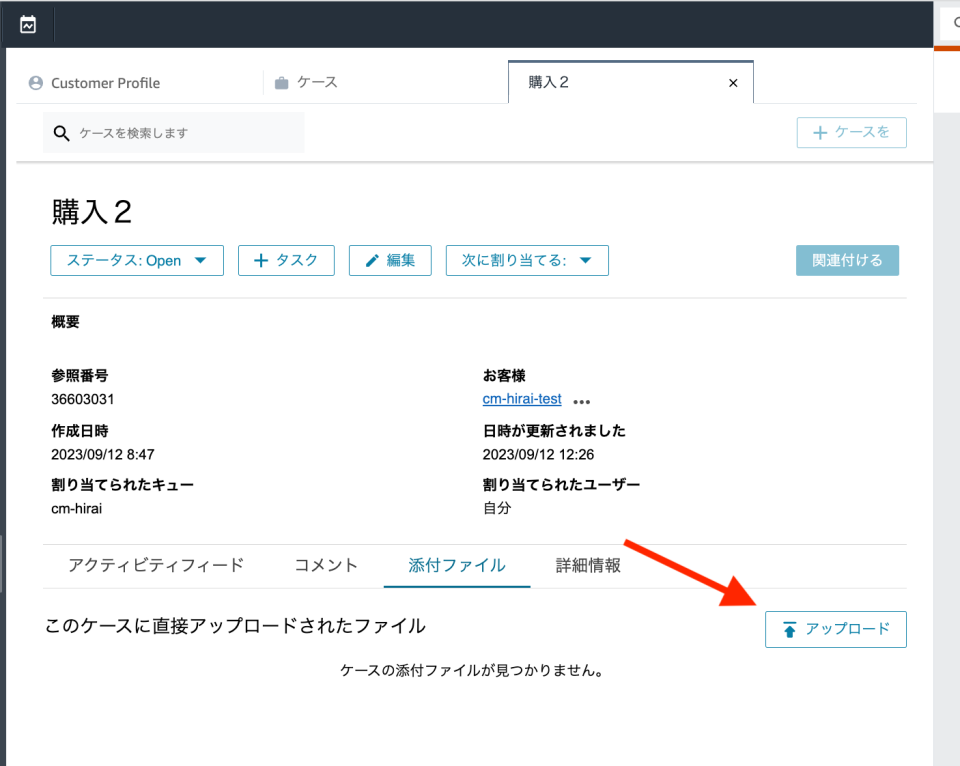Select the assigned user 自分 value
The width and height of the screenshot is (960, 766).
[x=497, y=508]
